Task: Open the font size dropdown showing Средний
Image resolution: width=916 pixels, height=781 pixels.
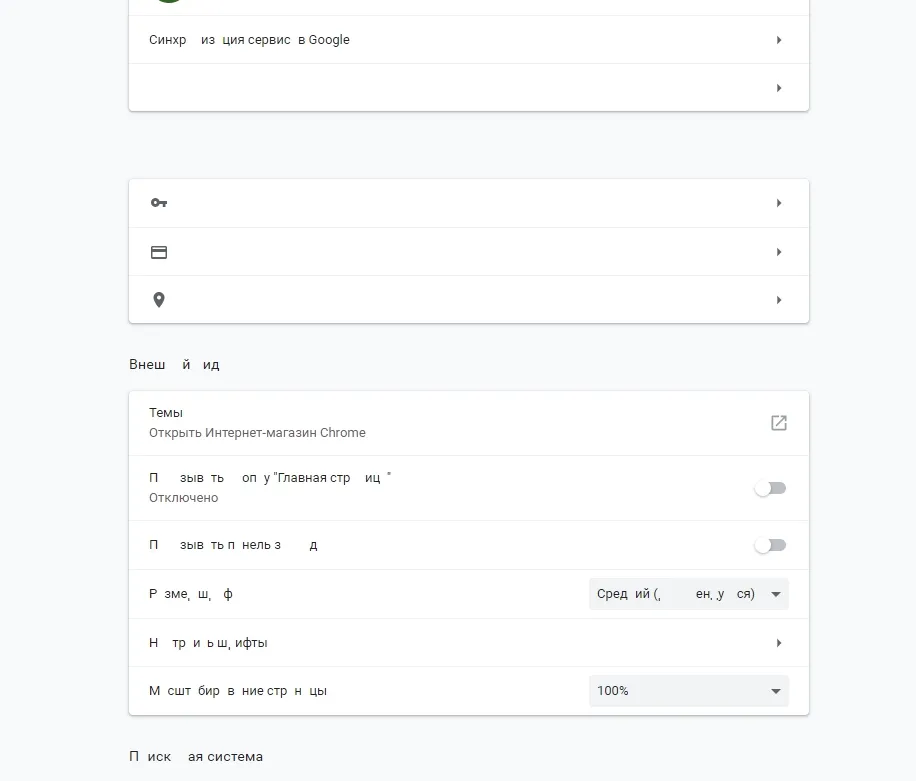Action: pos(689,594)
